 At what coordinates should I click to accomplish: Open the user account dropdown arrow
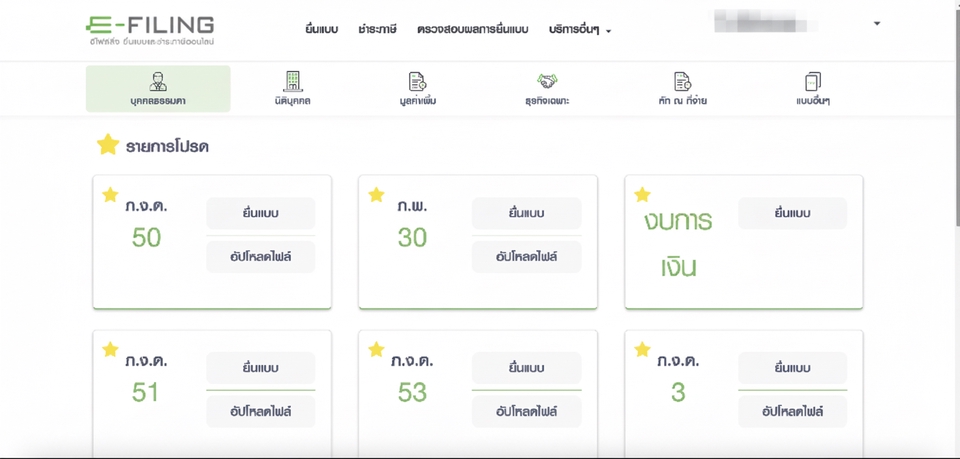click(877, 24)
